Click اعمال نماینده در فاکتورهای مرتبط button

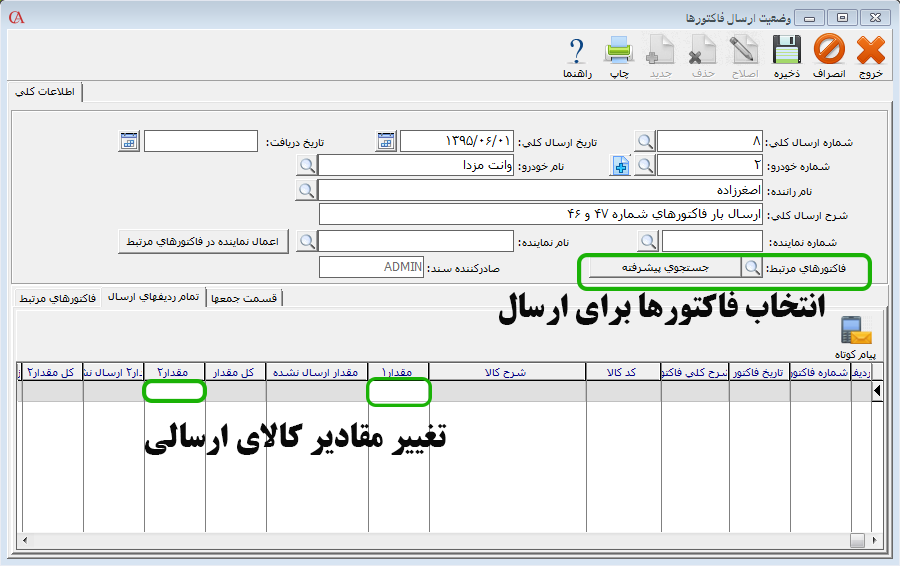[x=203, y=242]
